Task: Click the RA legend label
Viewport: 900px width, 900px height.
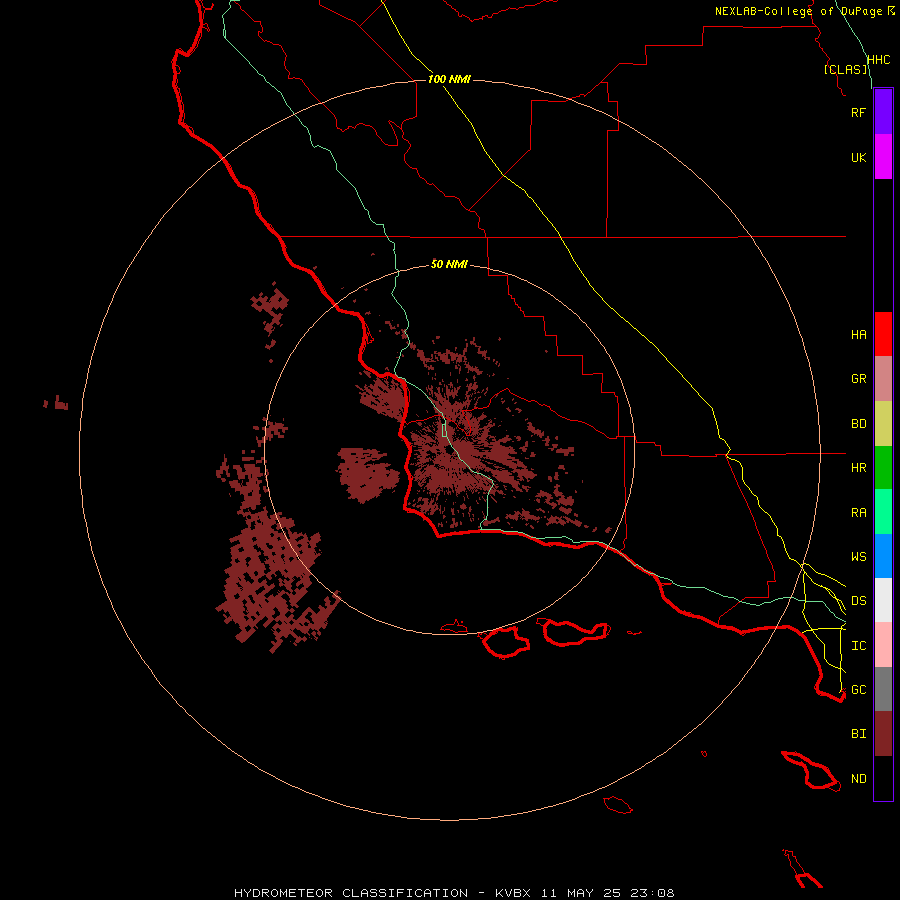Action: pos(858,513)
